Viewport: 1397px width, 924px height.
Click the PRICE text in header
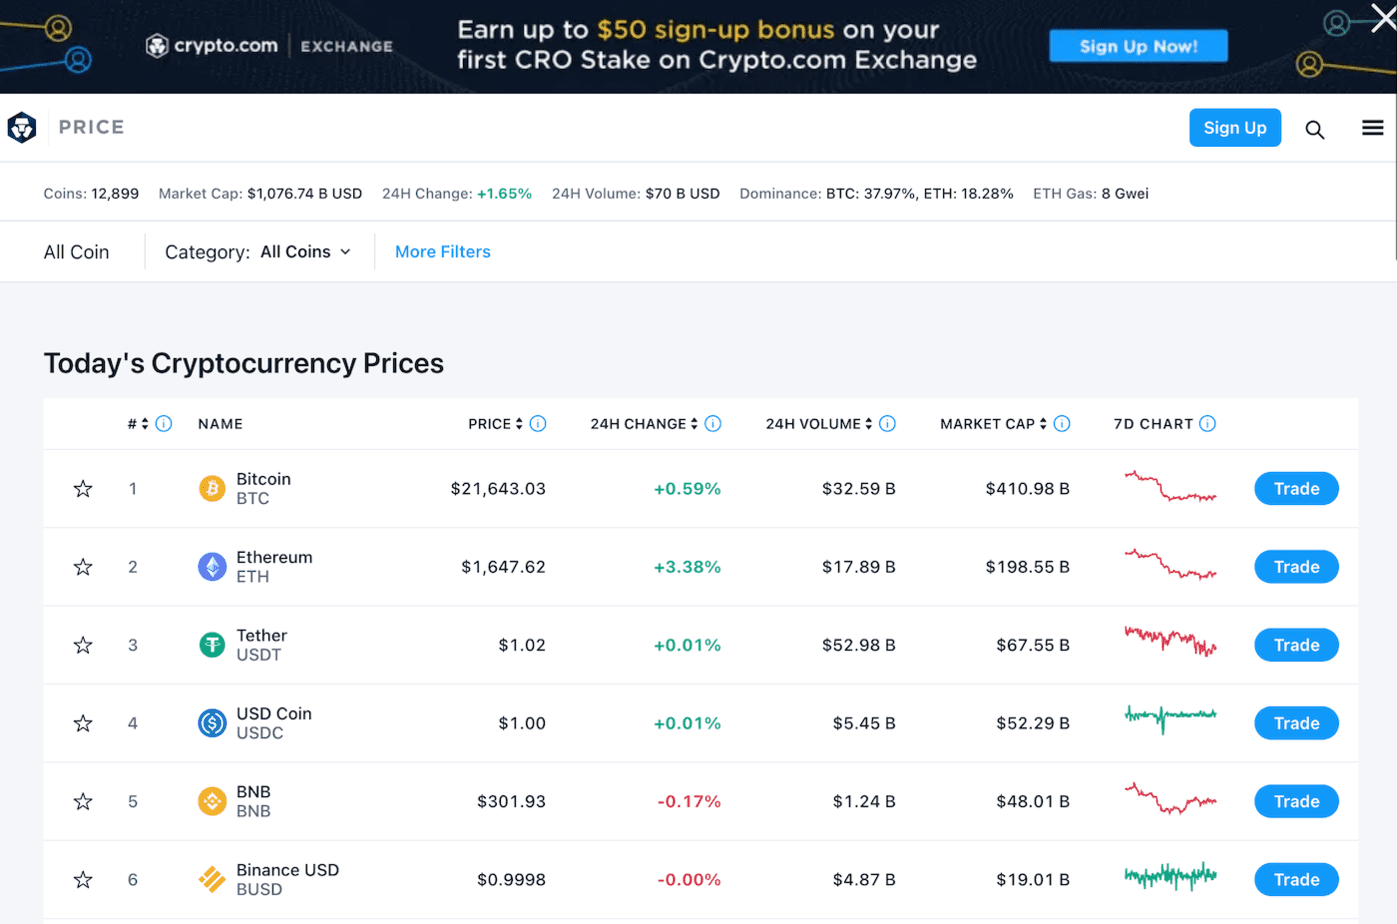[x=91, y=127]
